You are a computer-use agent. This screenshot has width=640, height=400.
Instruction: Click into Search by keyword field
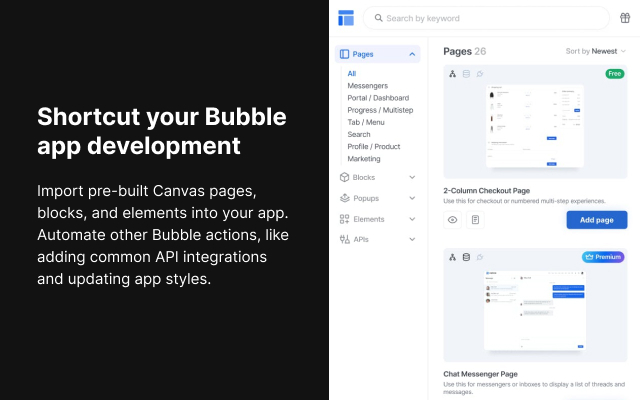[486, 18]
